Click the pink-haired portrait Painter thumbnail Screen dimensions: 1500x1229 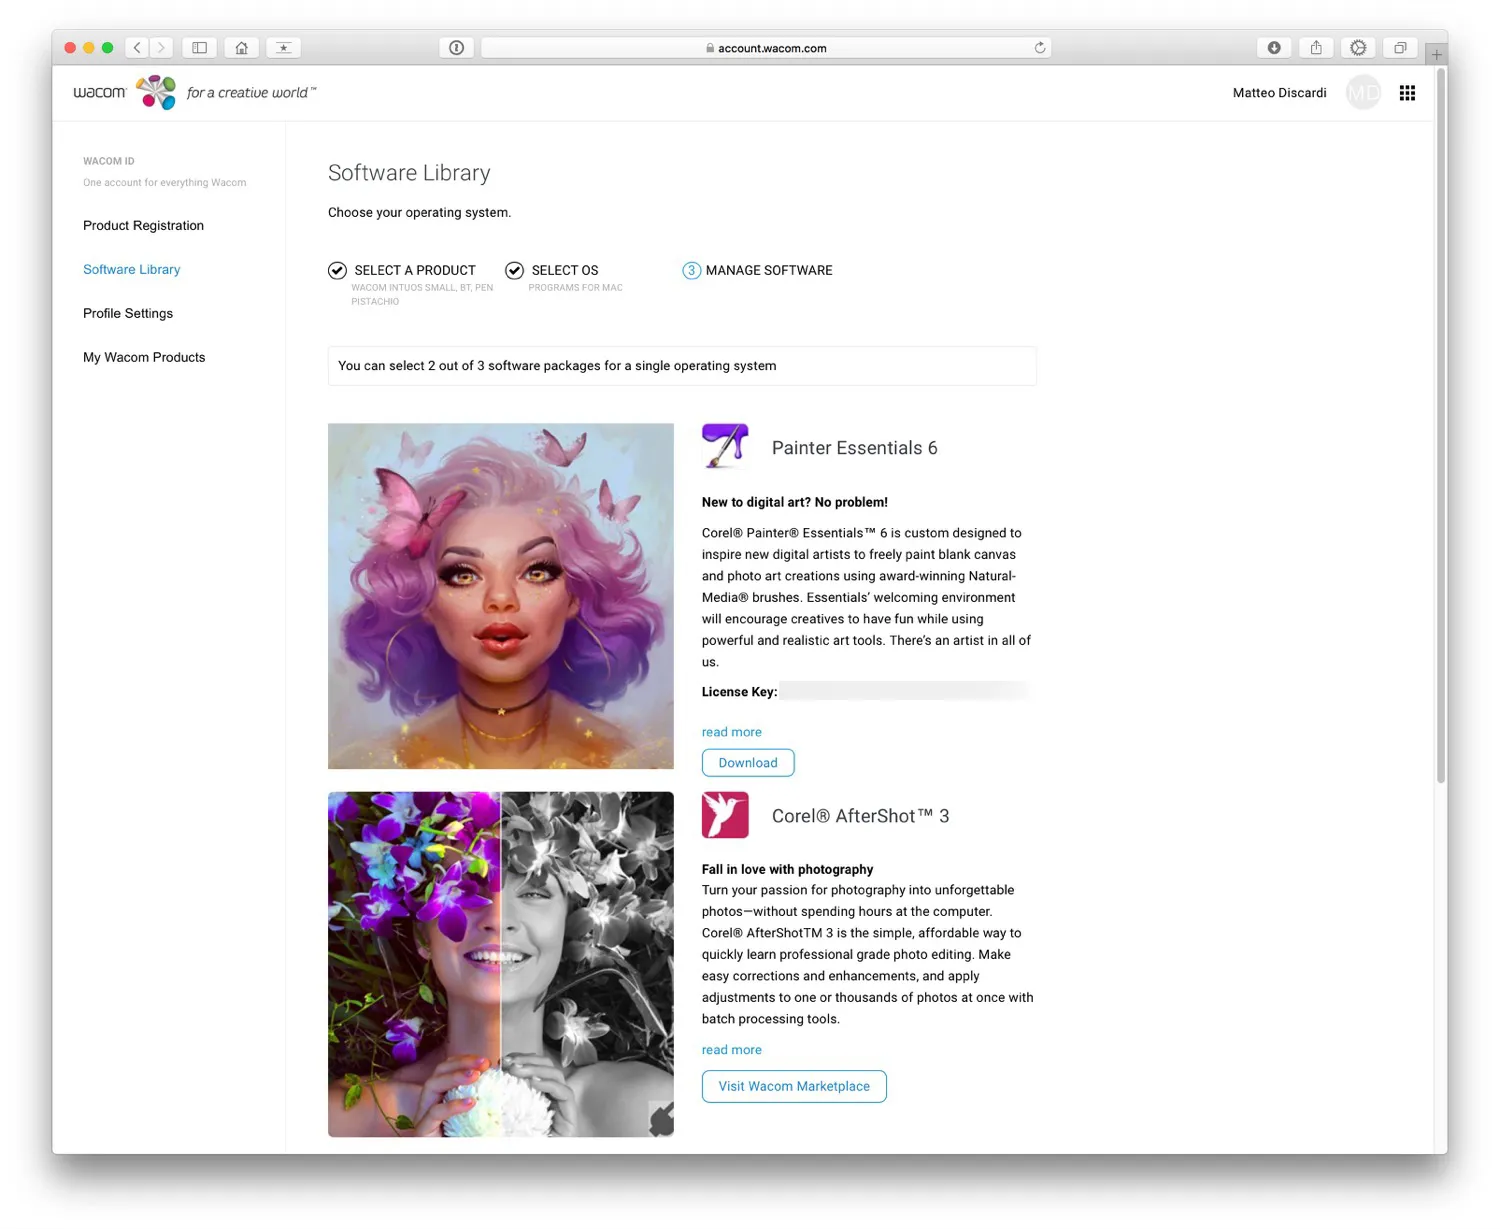click(501, 596)
